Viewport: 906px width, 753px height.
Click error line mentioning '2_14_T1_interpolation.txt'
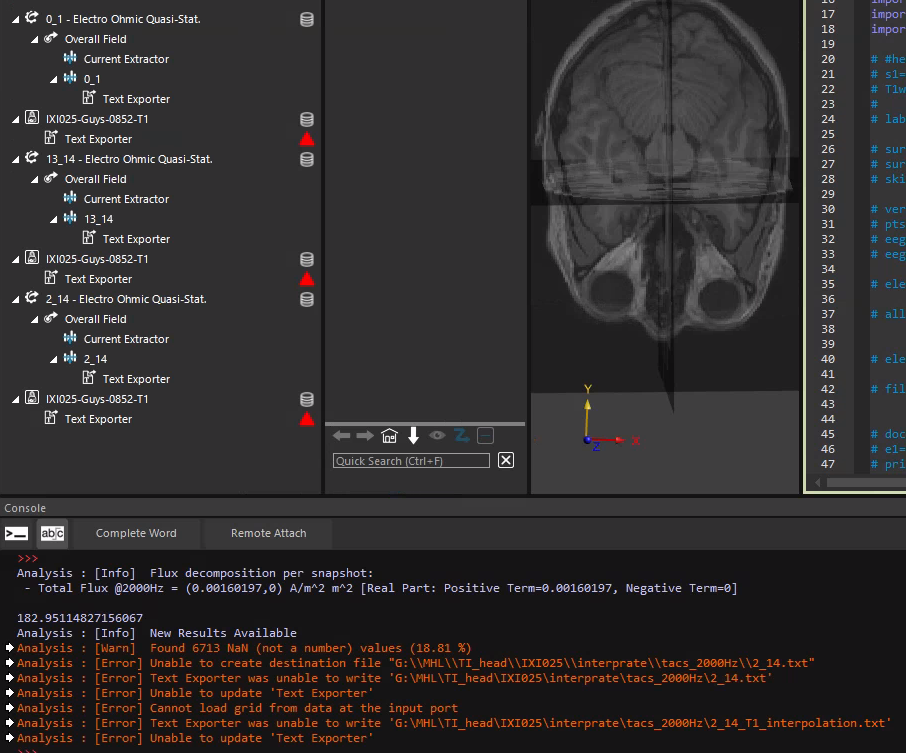454,723
